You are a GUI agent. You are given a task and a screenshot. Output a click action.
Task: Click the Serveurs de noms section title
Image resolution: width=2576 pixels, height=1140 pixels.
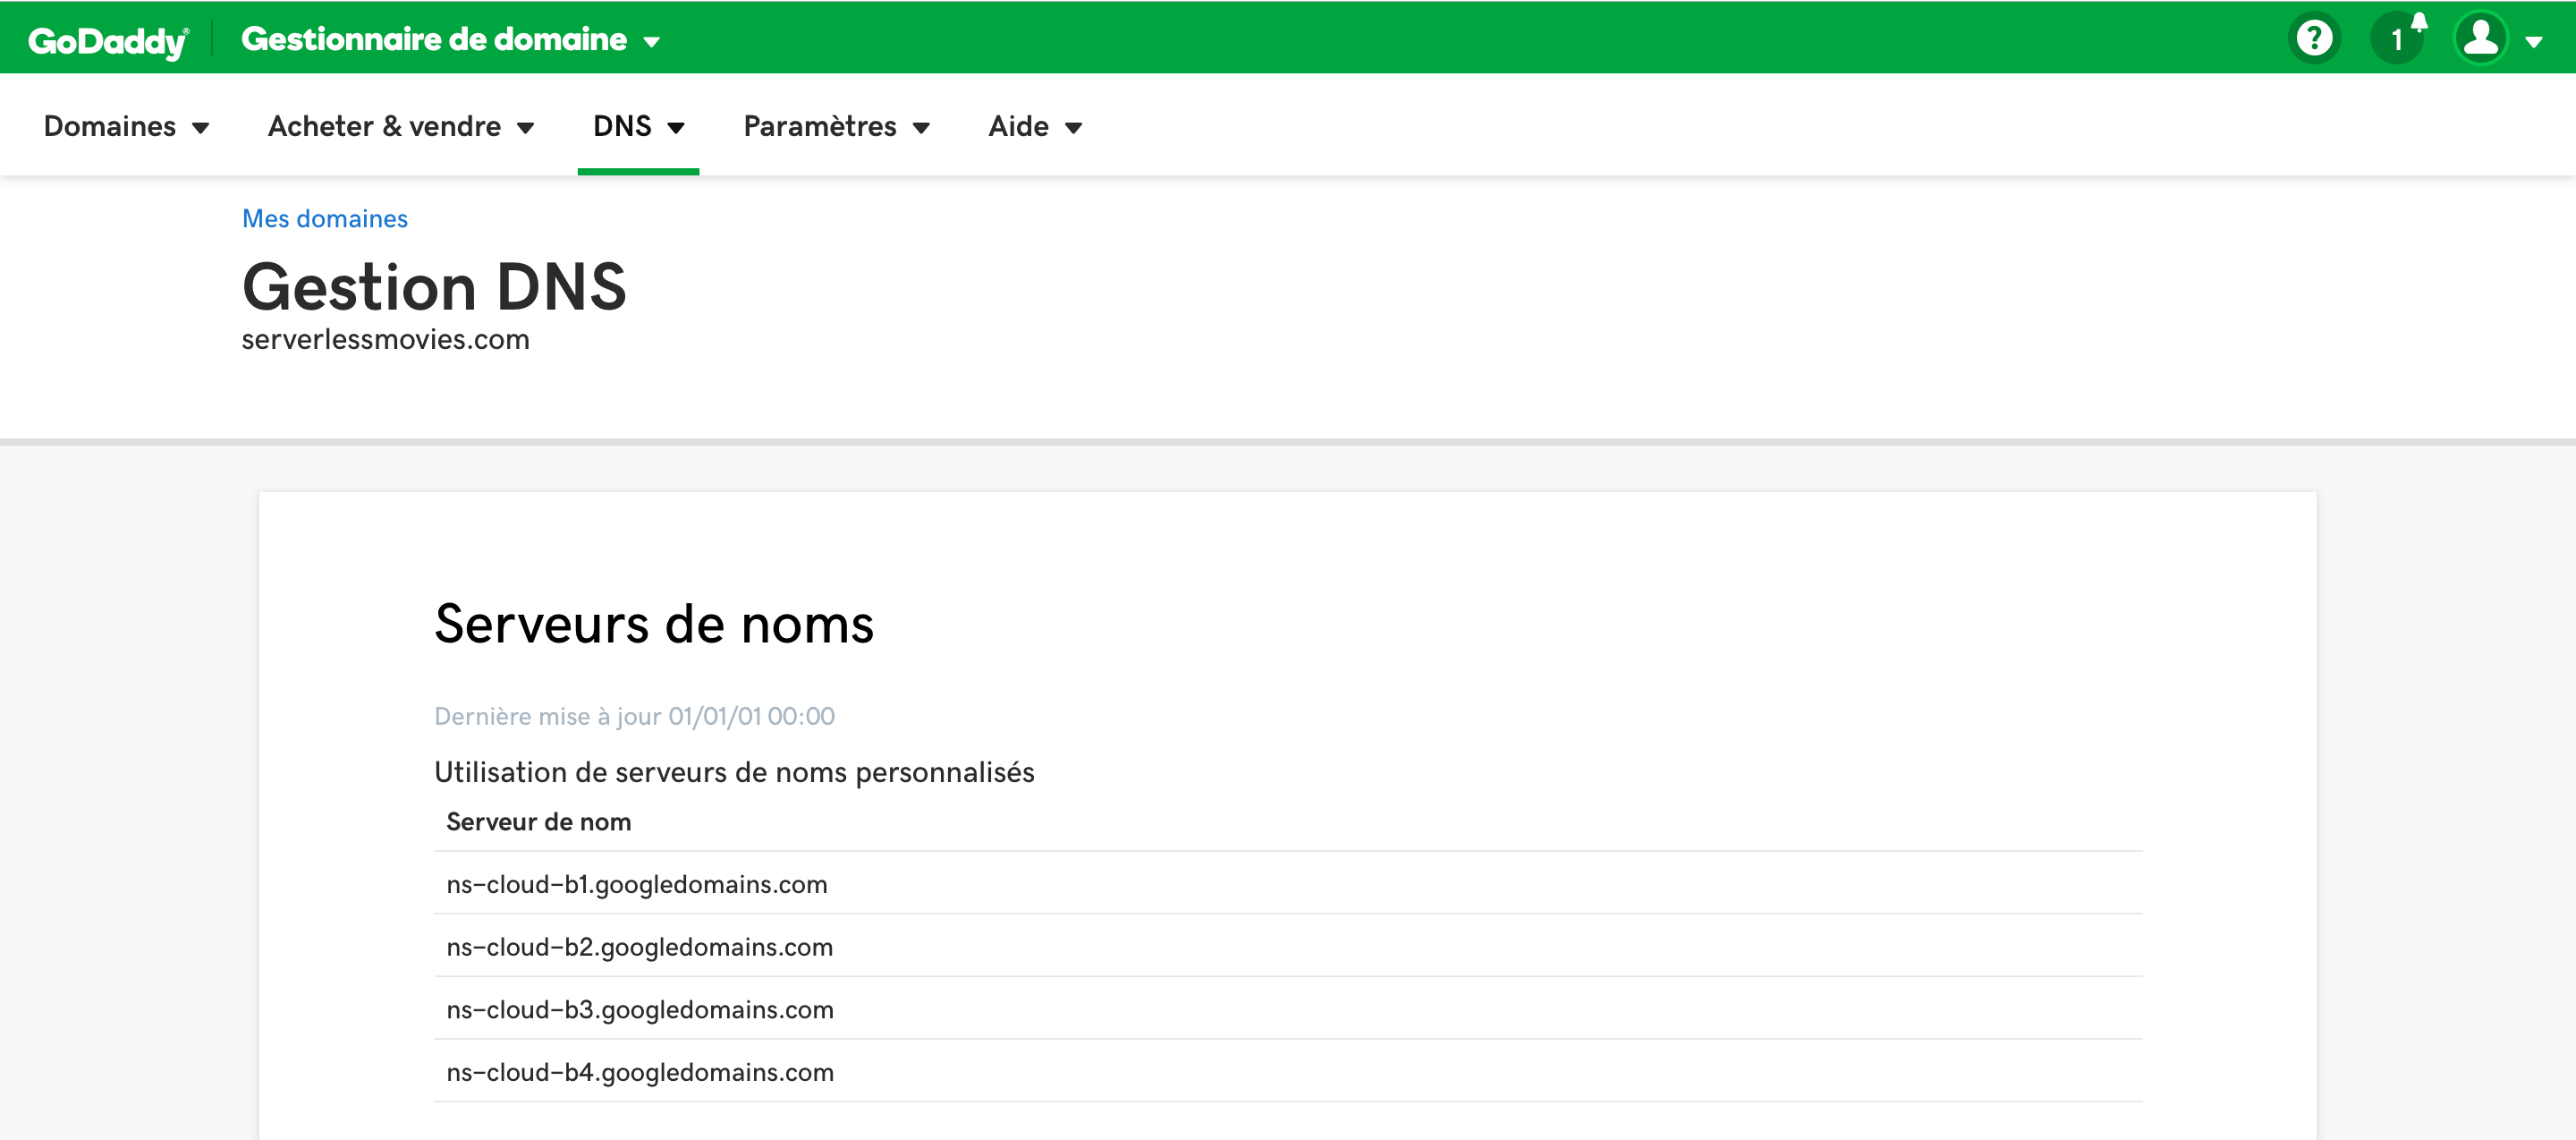click(x=654, y=624)
